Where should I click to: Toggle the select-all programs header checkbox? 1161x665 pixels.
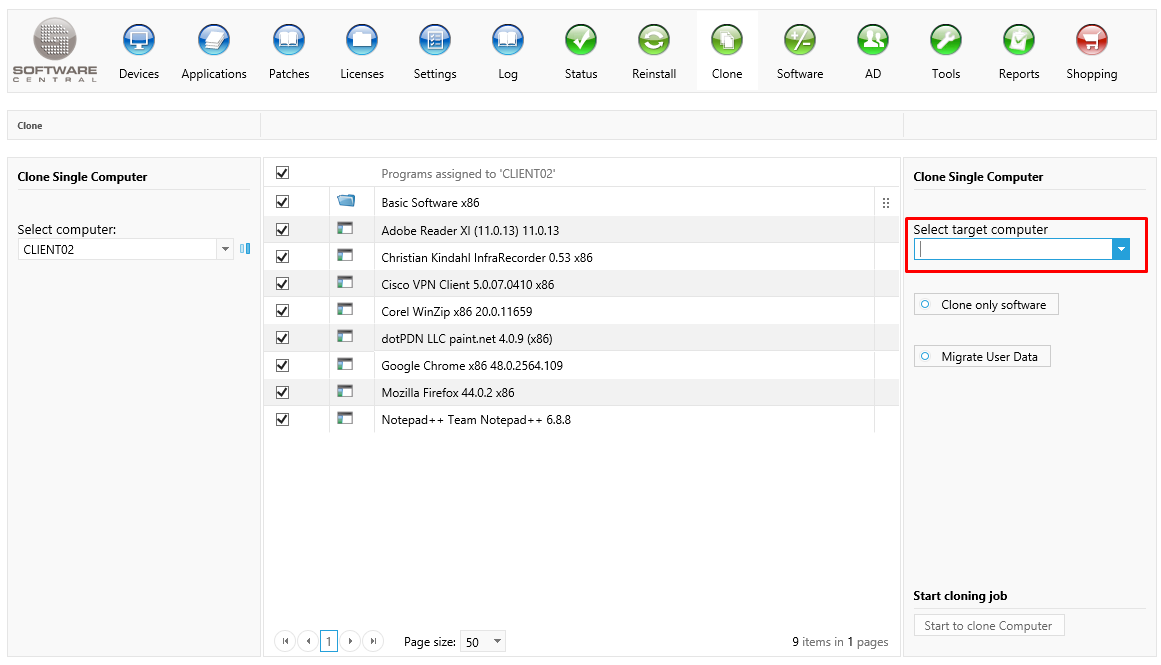282,173
